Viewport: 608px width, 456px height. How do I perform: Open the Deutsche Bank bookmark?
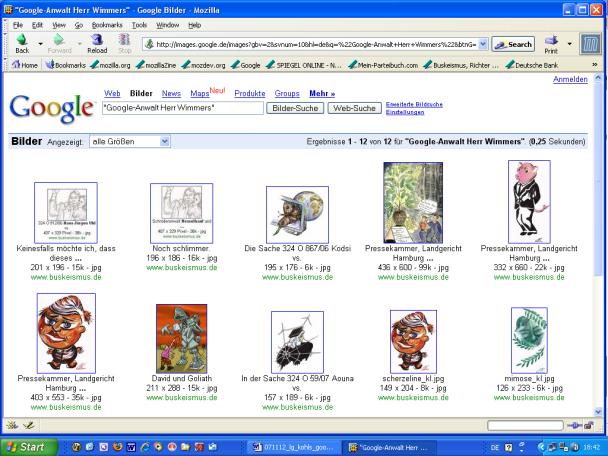coord(532,65)
